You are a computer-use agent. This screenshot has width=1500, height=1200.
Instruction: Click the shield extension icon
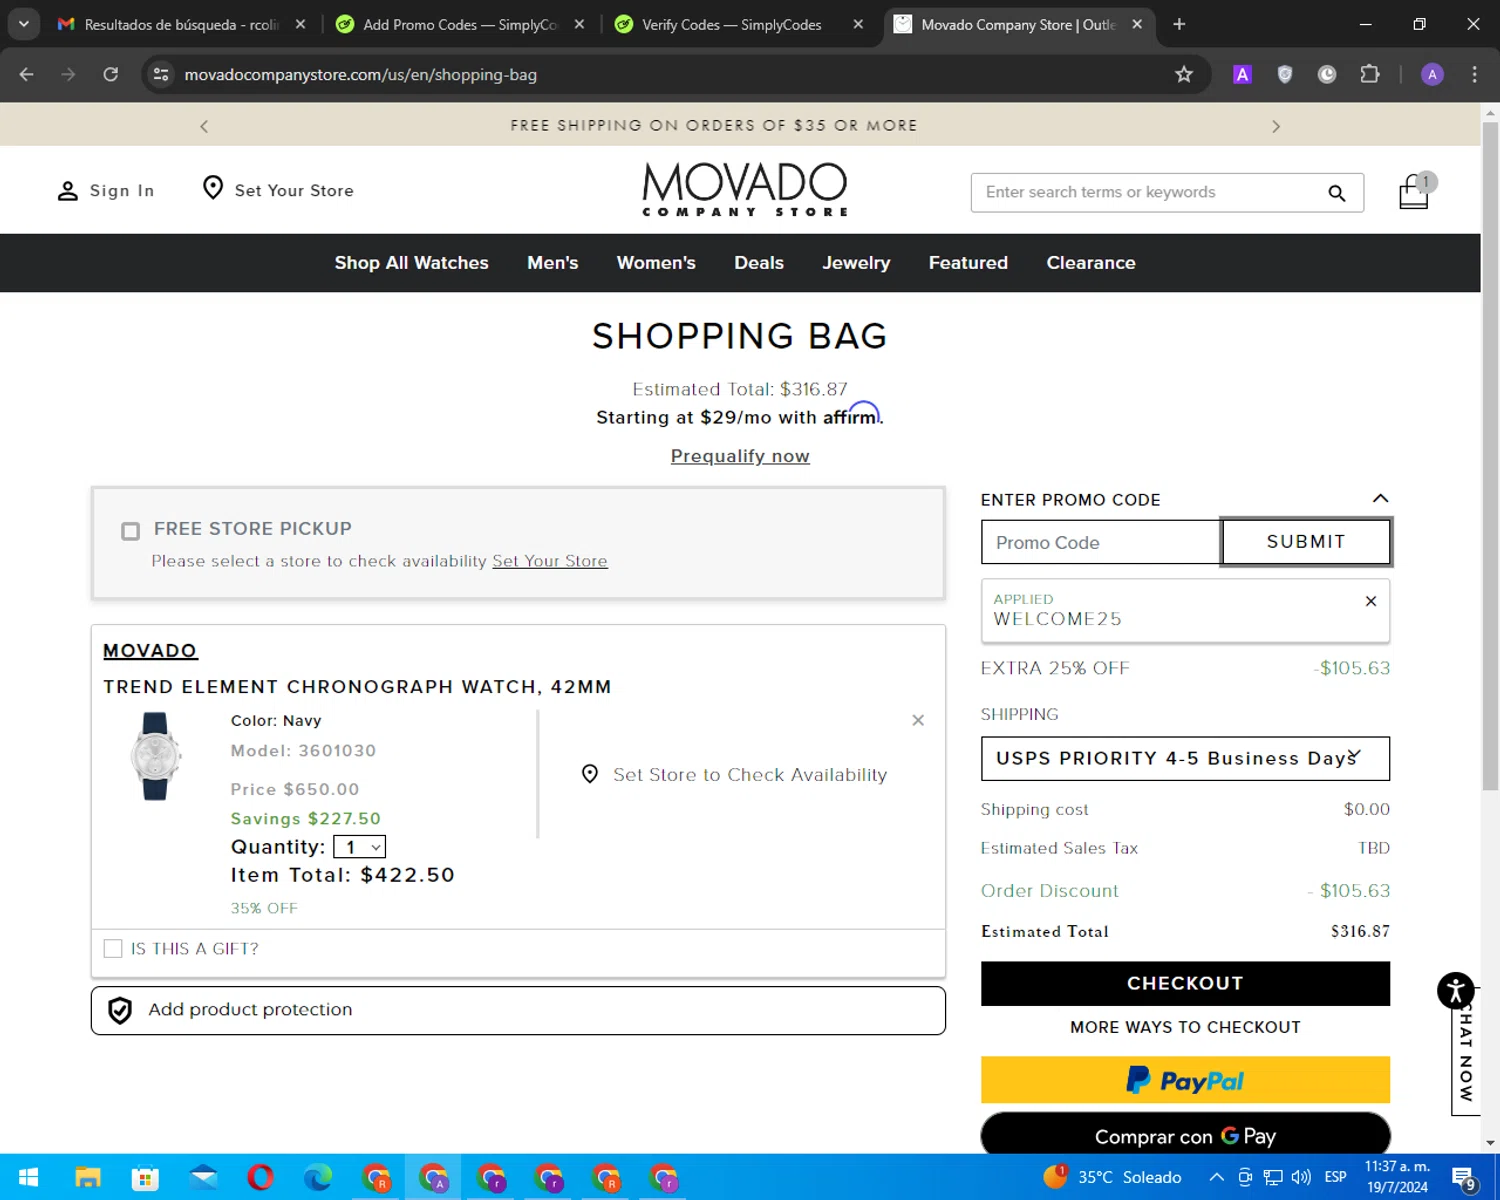coord(1285,74)
